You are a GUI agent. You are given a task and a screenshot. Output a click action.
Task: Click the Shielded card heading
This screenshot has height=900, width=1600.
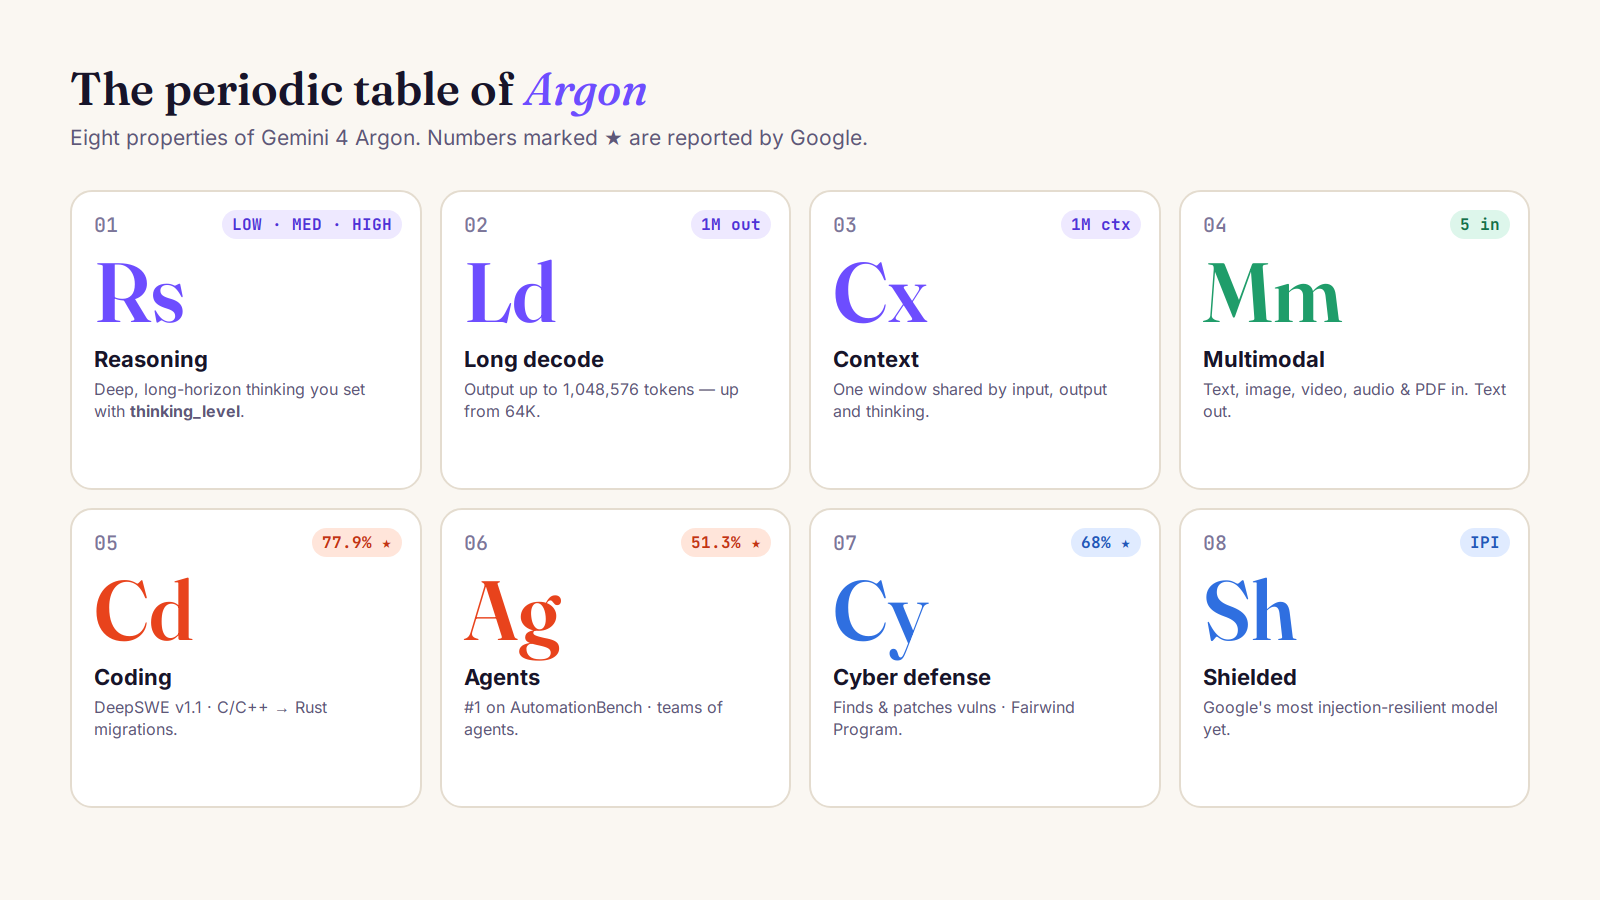pos(1250,677)
